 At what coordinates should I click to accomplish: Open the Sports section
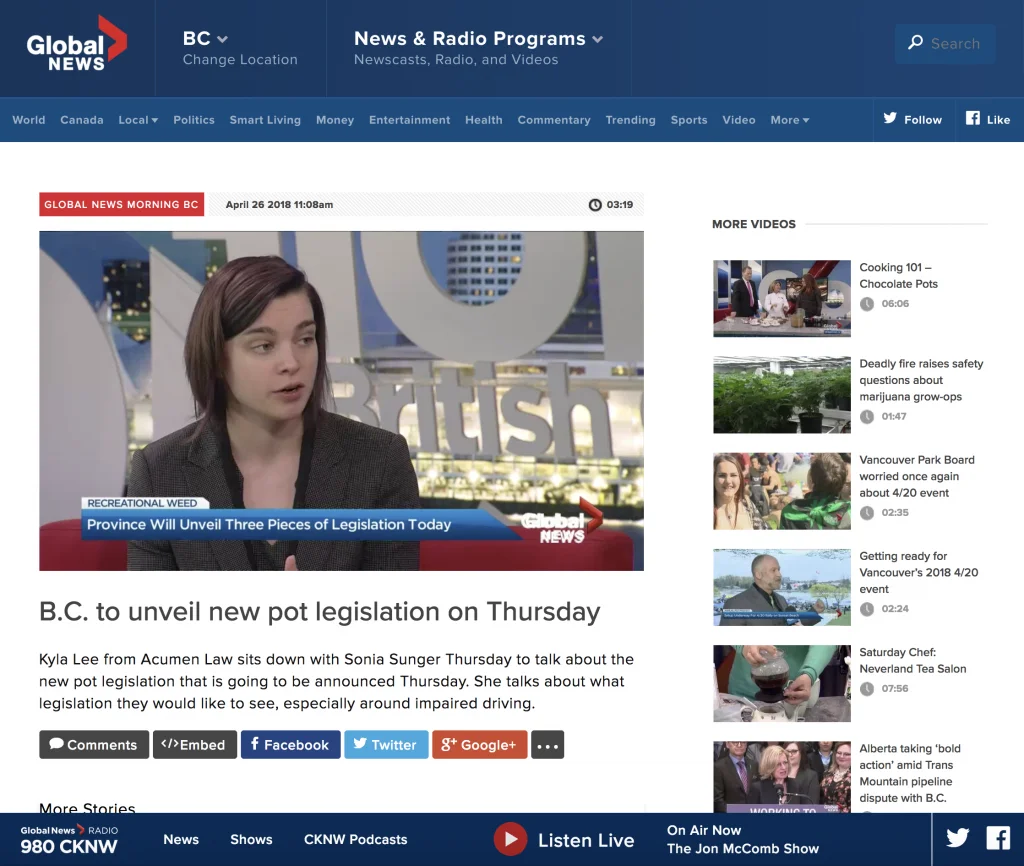point(689,120)
